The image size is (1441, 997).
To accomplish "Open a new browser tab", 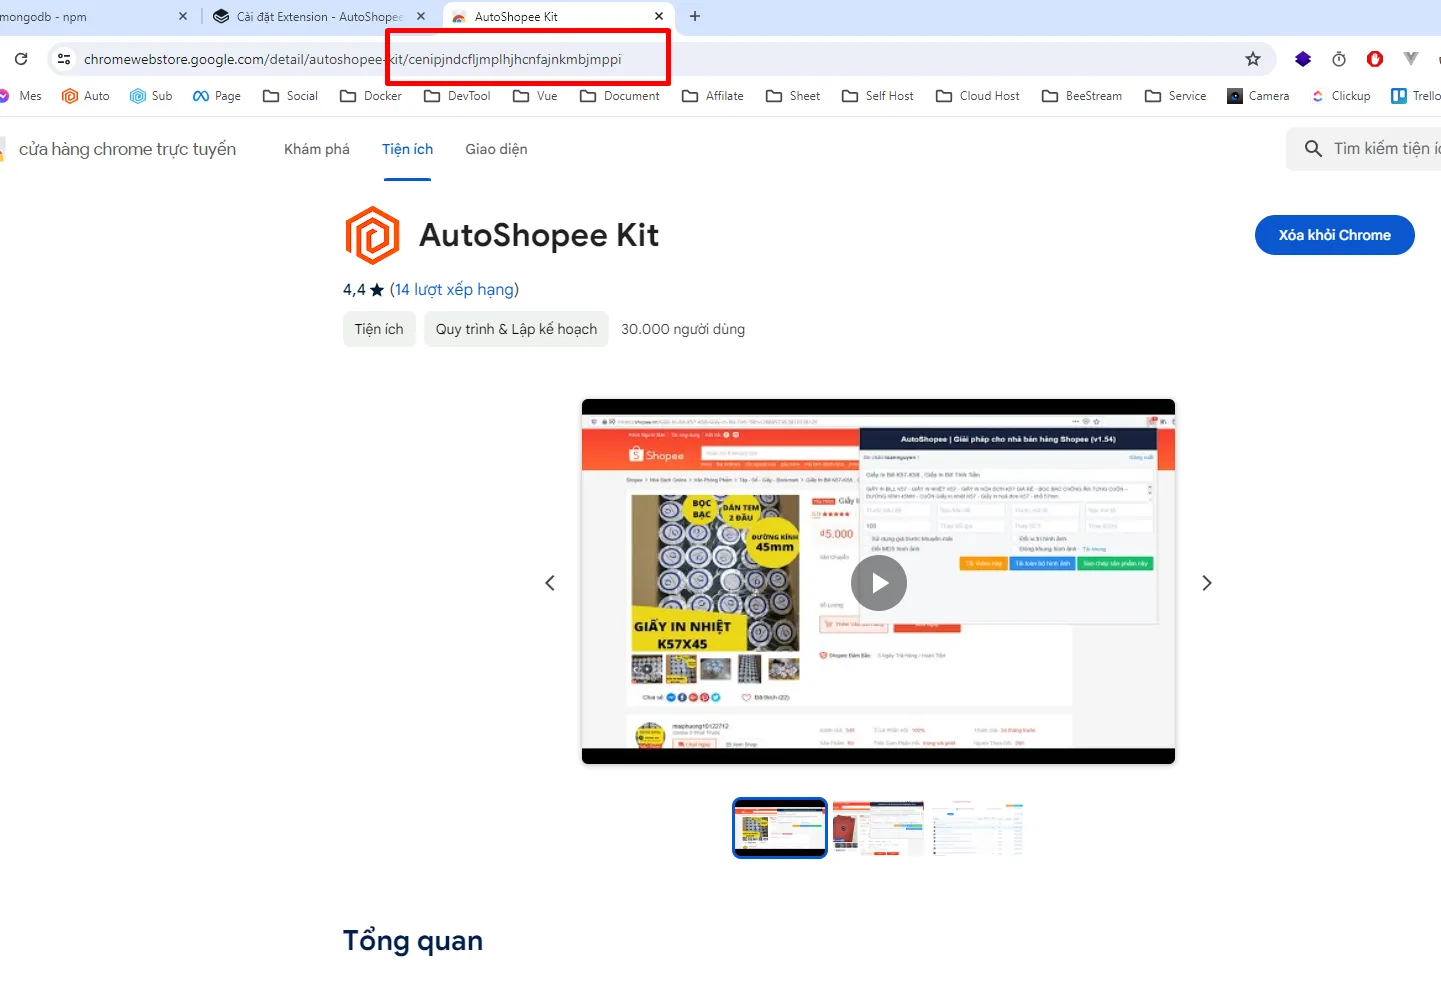I will point(695,16).
